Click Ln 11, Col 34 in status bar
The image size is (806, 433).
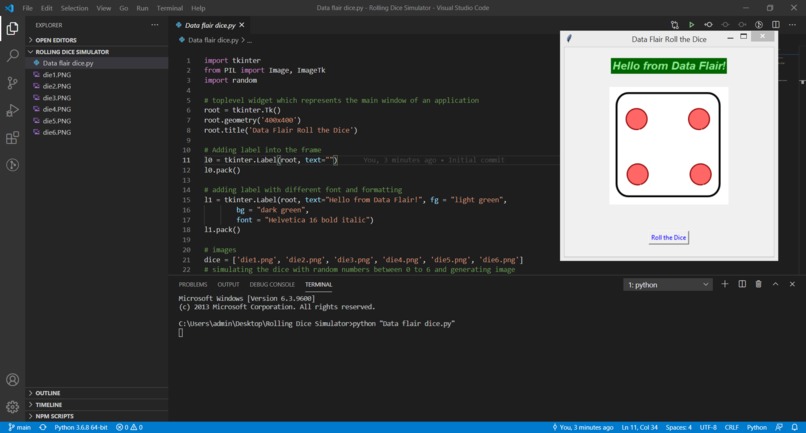639,427
